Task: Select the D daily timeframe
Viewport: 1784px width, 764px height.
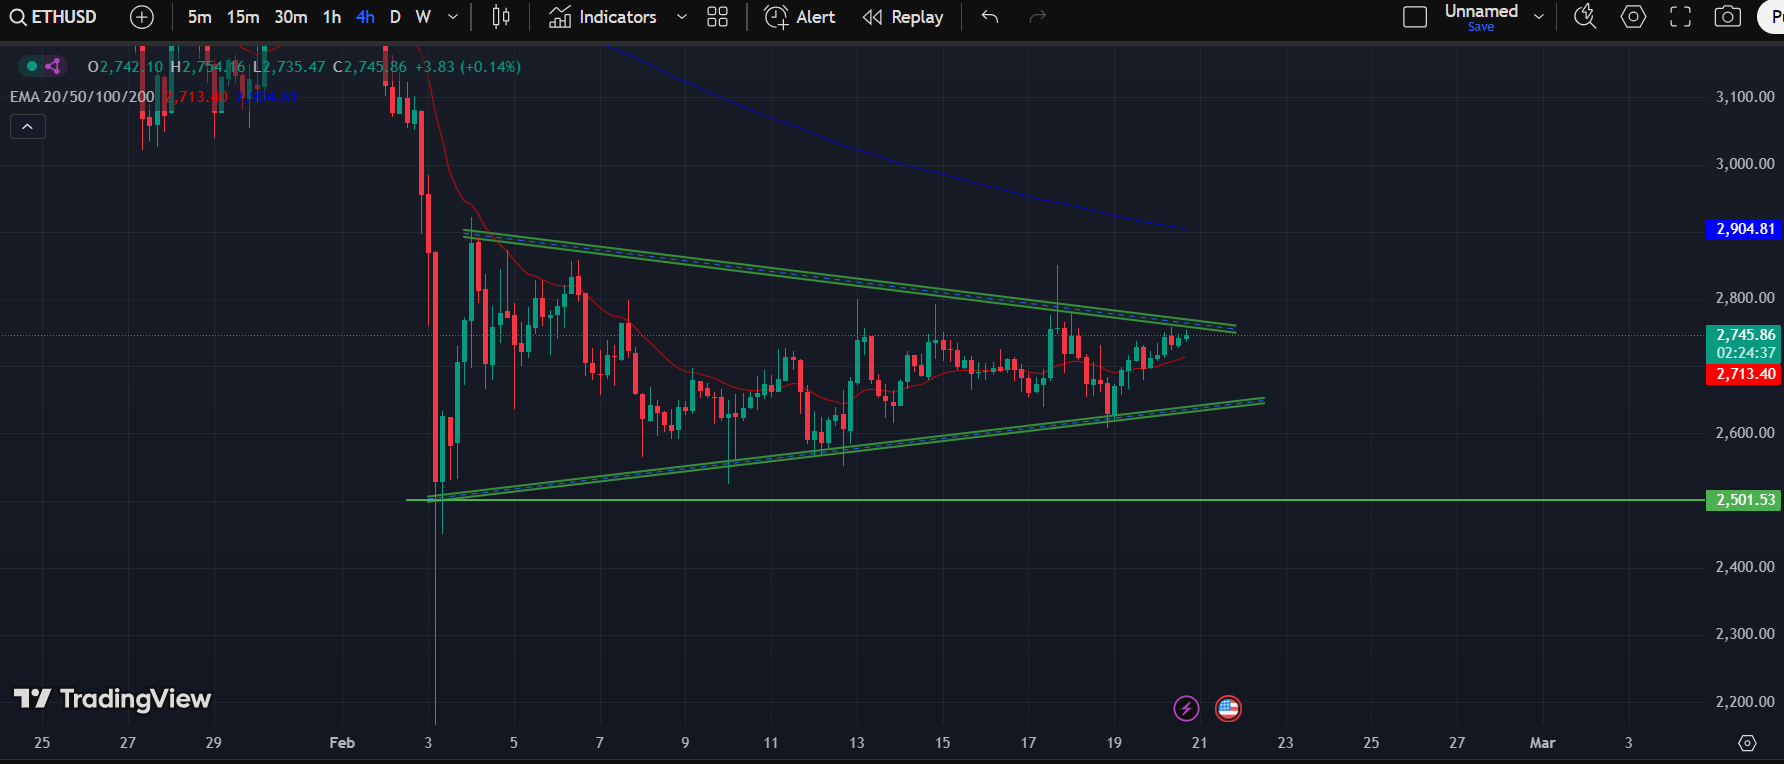Action: pos(395,17)
